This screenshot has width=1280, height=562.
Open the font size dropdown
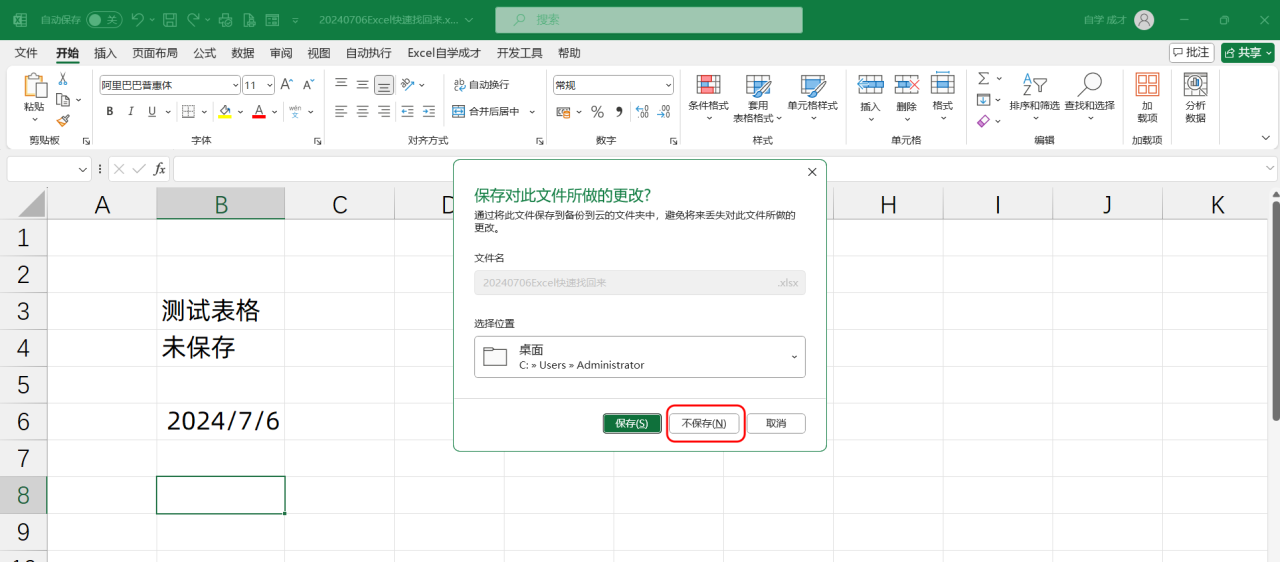point(269,85)
